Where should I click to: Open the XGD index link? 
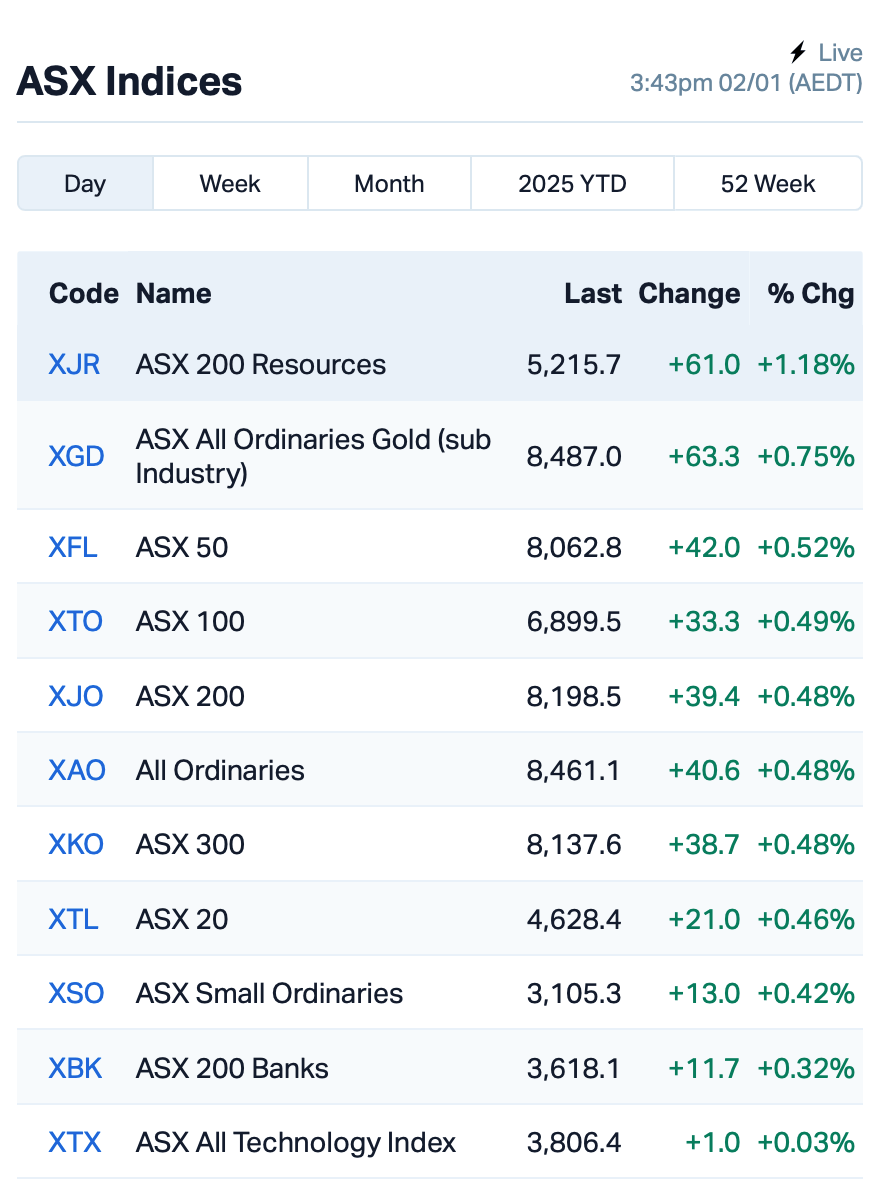coord(77,456)
